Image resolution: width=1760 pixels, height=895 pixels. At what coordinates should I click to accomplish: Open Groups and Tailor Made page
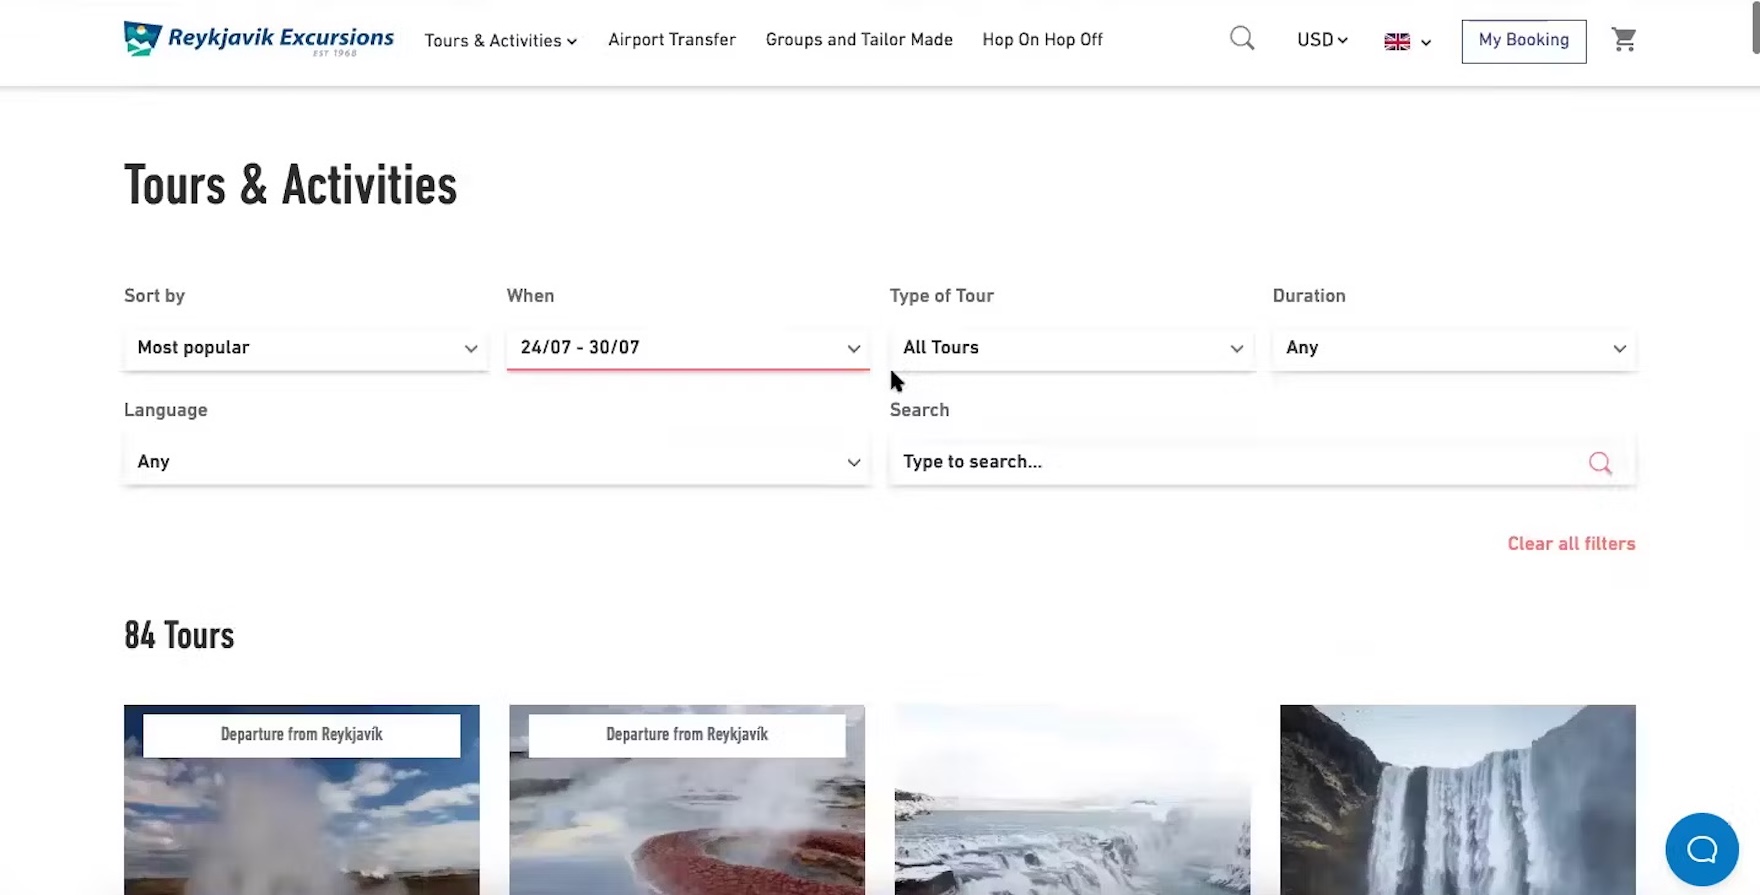[x=859, y=40]
